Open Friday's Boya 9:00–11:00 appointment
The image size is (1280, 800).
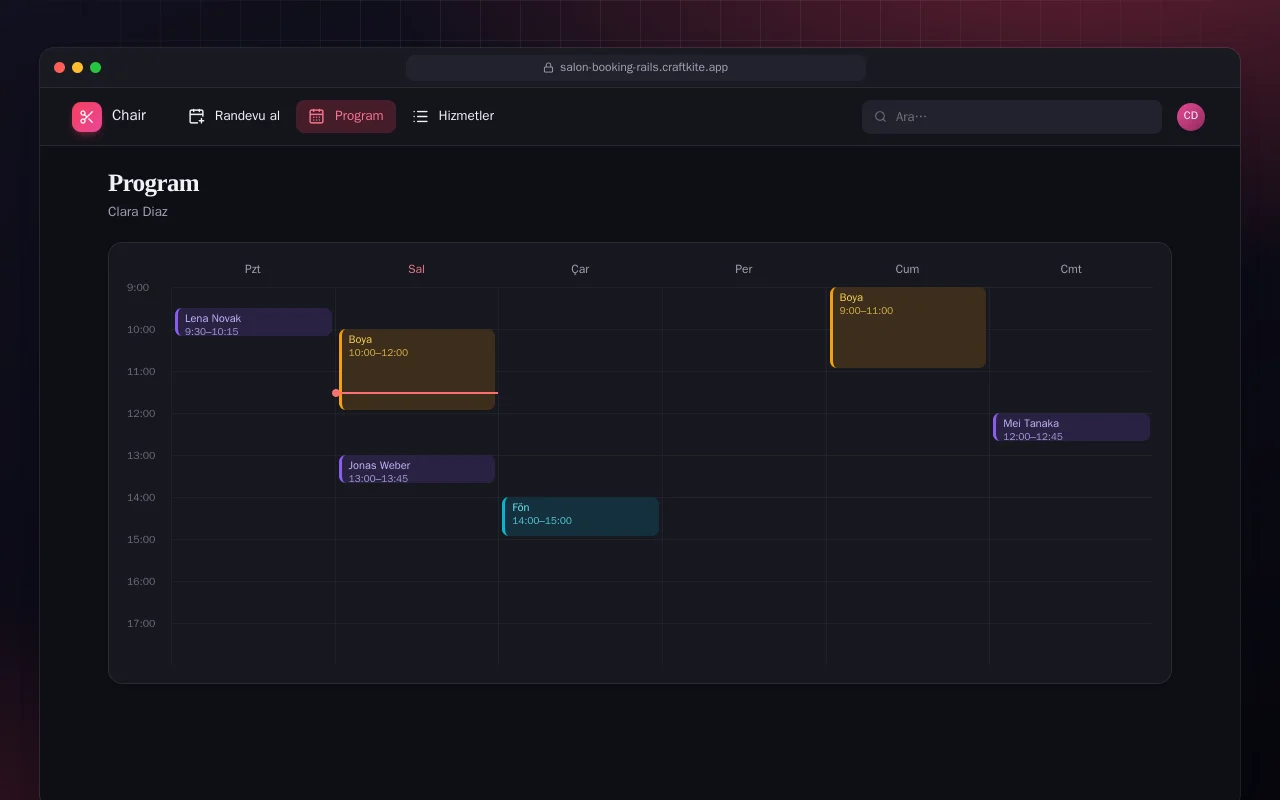[x=908, y=327]
